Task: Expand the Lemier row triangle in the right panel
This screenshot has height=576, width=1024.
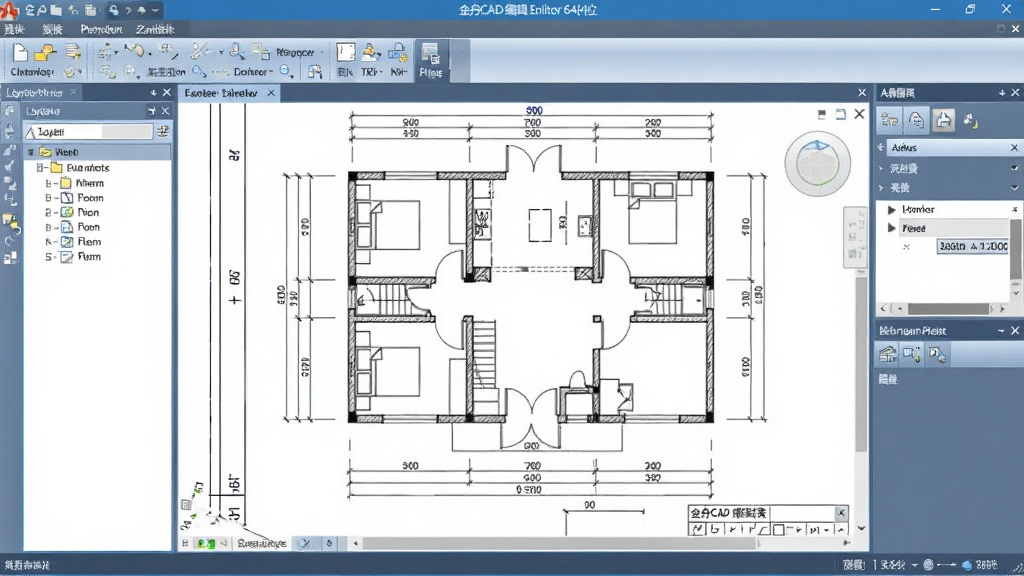Action: pyautogui.click(x=891, y=210)
